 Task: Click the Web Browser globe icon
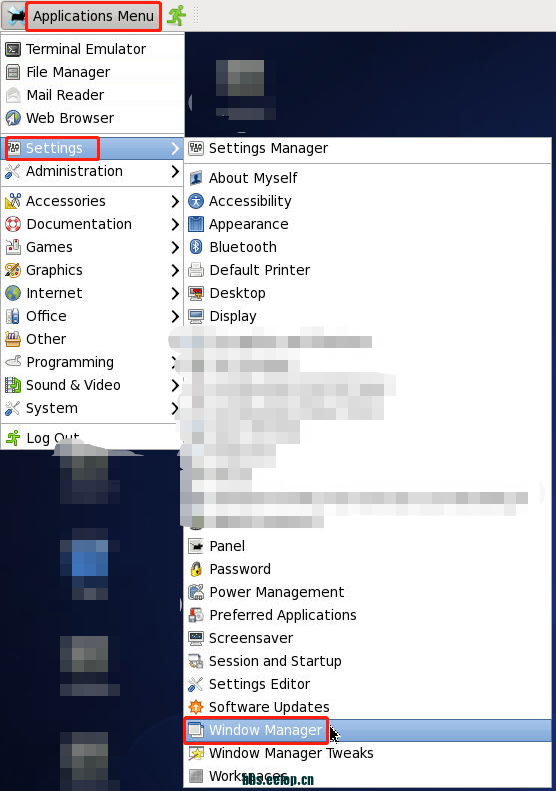(x=13, y=118)
